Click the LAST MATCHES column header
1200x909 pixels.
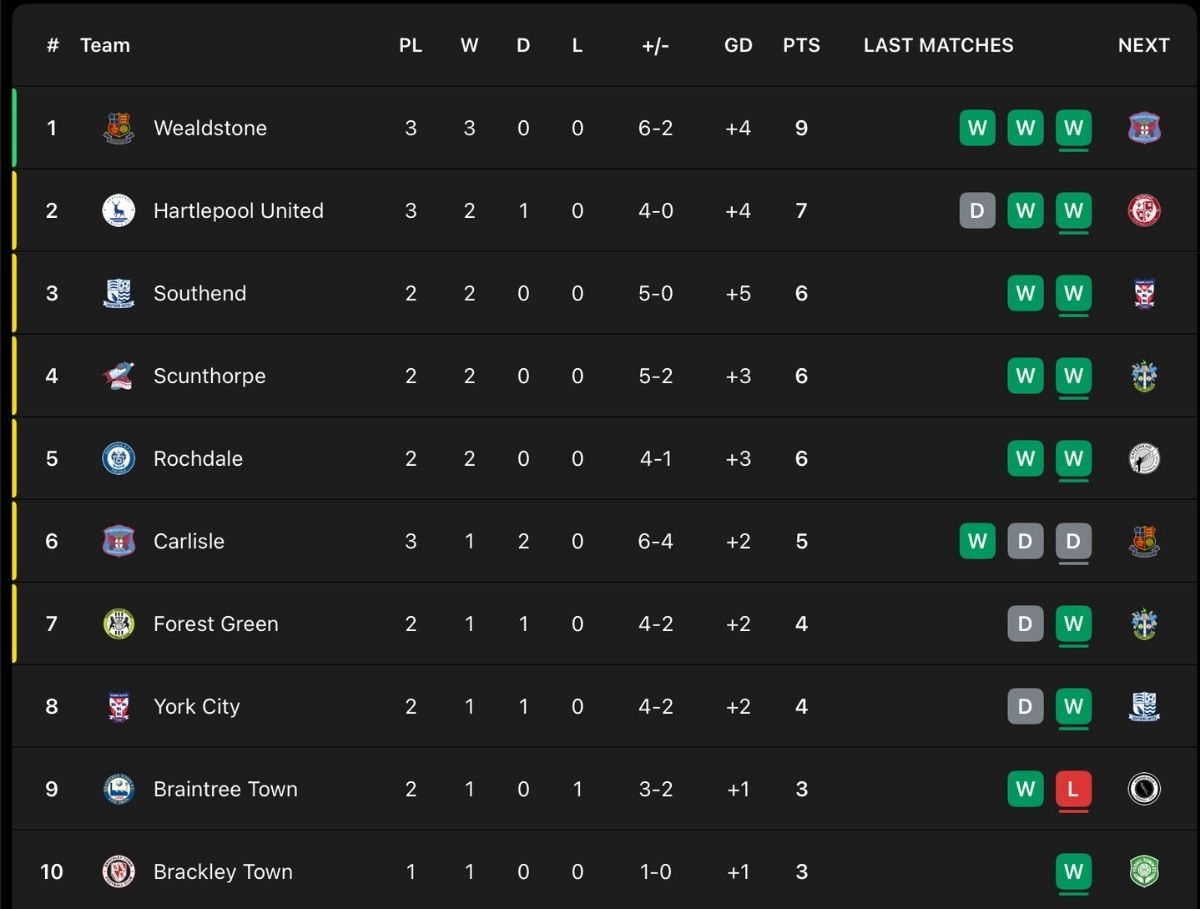click(938, 45)
